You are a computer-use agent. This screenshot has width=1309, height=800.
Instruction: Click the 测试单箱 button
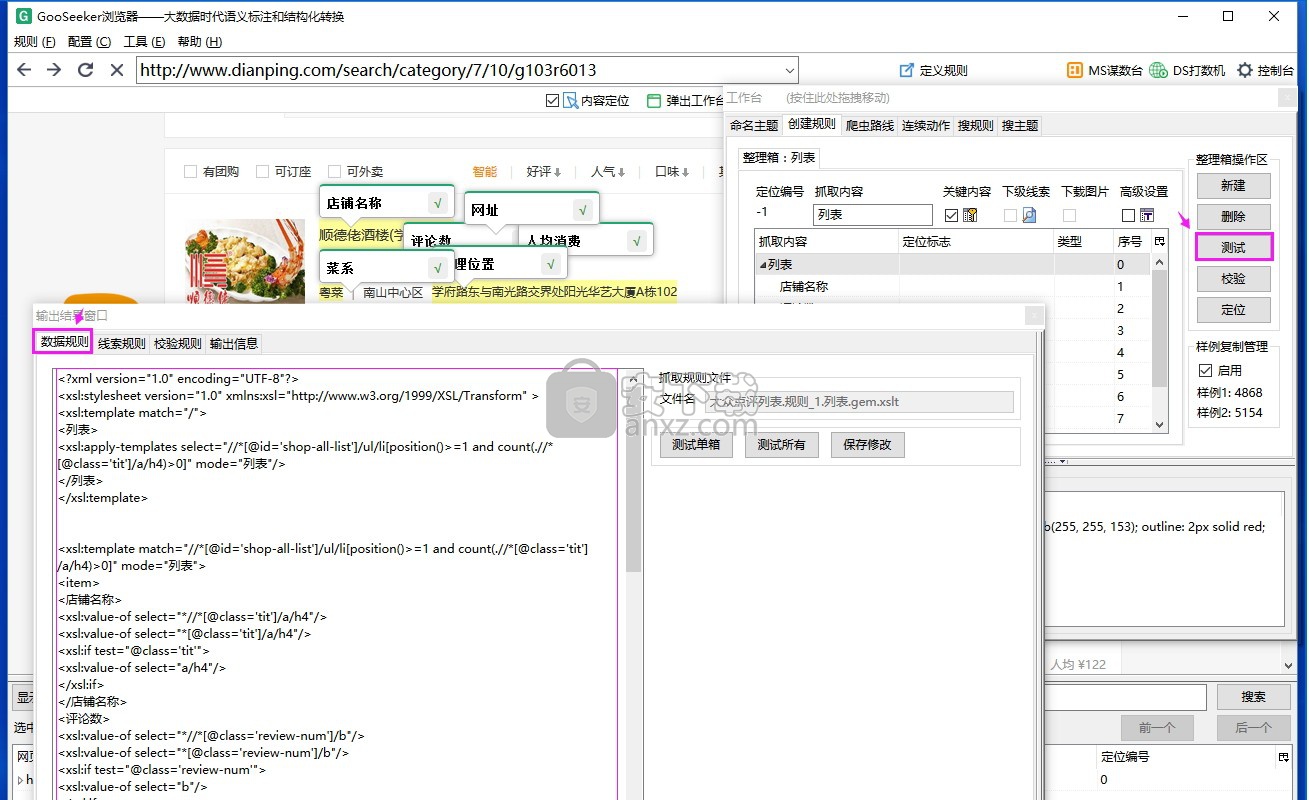696,445
